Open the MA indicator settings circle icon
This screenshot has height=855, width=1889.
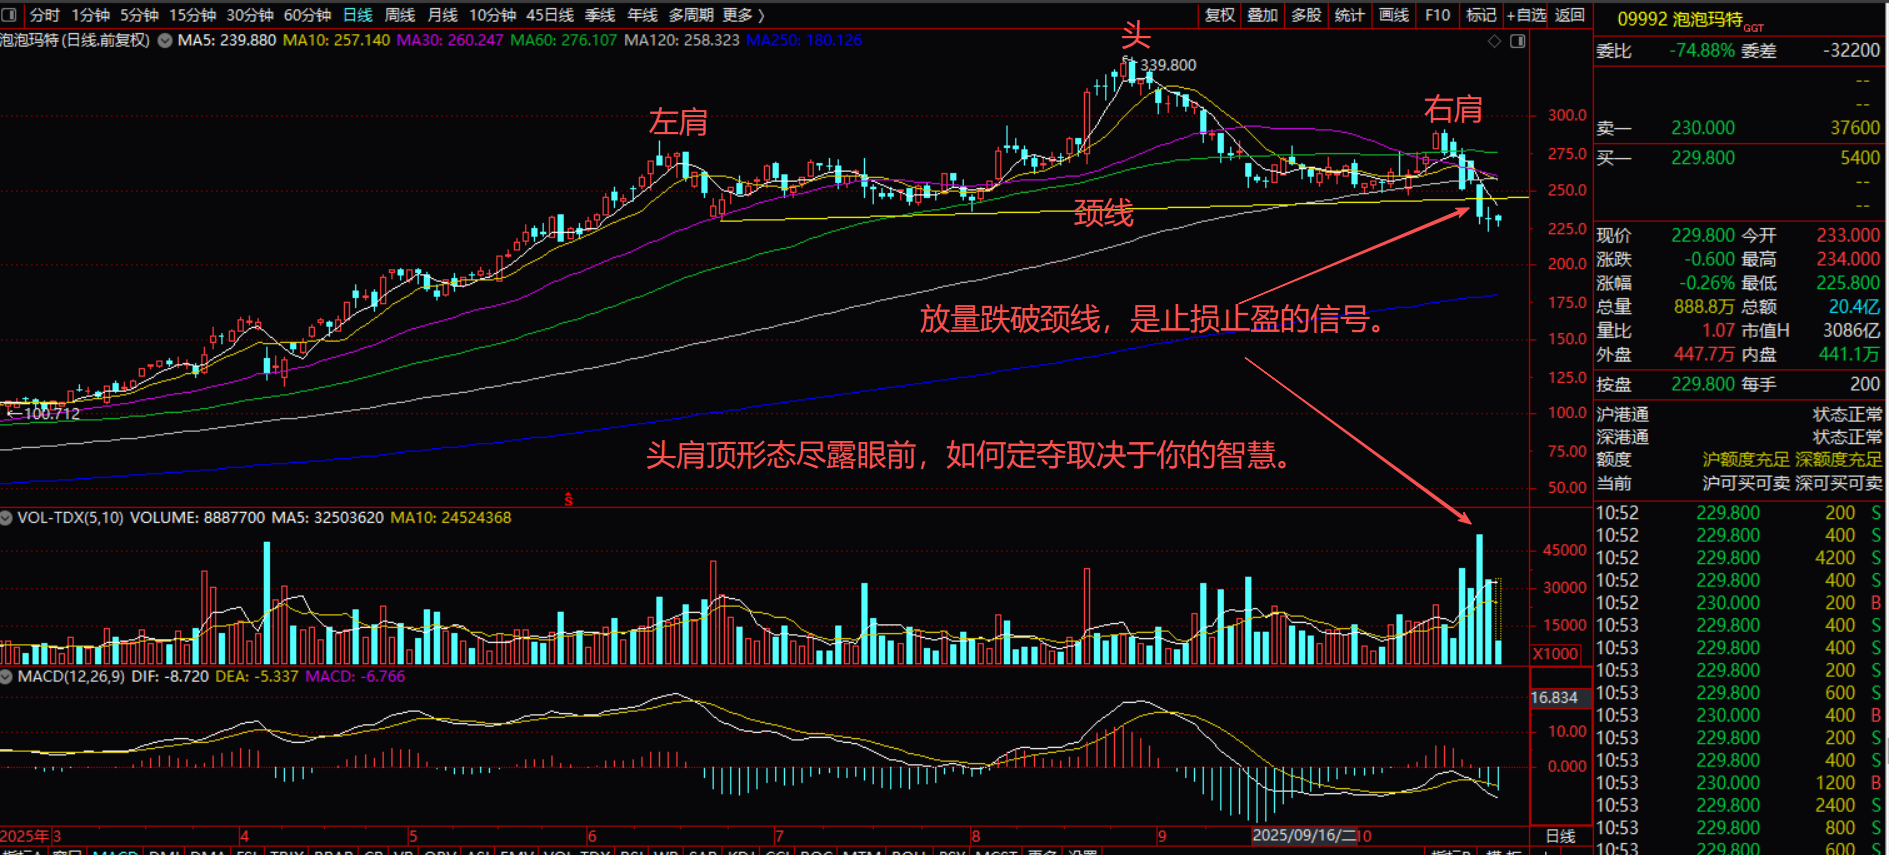[165, 41]
